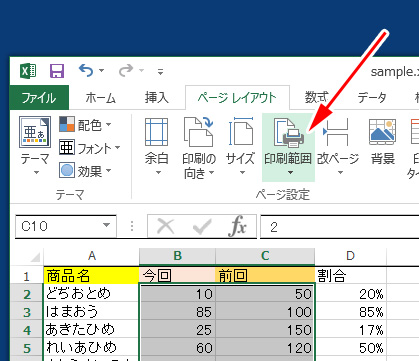Select cell with value 100
The width and height of the screenshot is (419, 361).
click(x=265, y=312)
